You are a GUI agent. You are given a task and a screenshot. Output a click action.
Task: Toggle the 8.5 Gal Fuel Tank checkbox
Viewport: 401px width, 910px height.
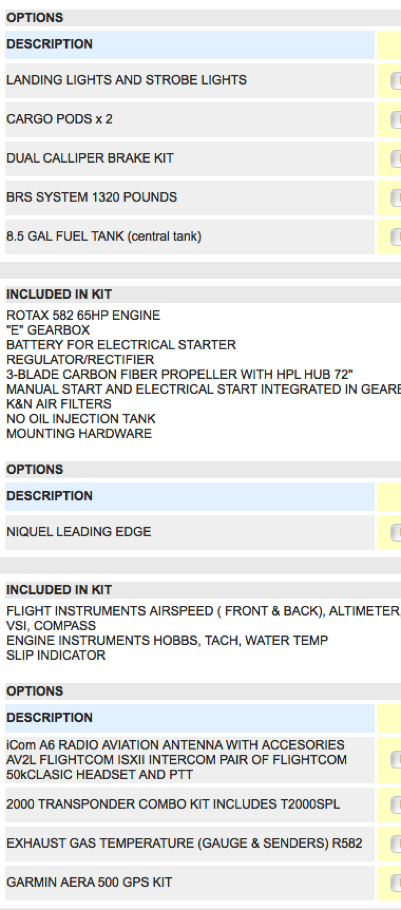point(396,237)
